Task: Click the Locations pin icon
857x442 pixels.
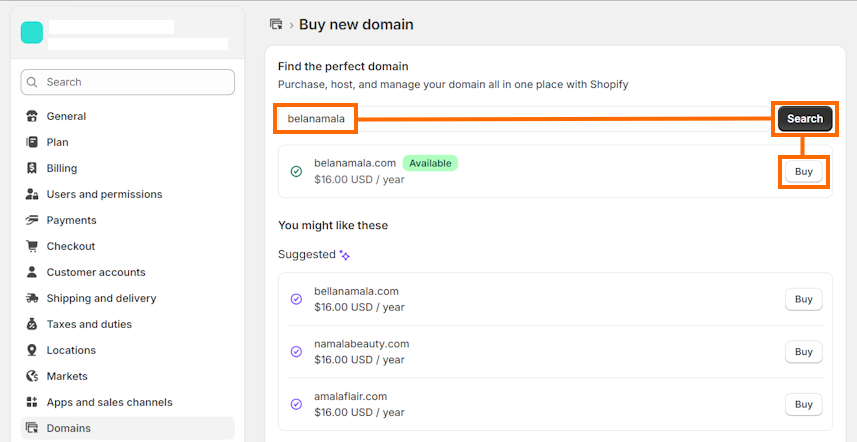Action: click(32, 350)
